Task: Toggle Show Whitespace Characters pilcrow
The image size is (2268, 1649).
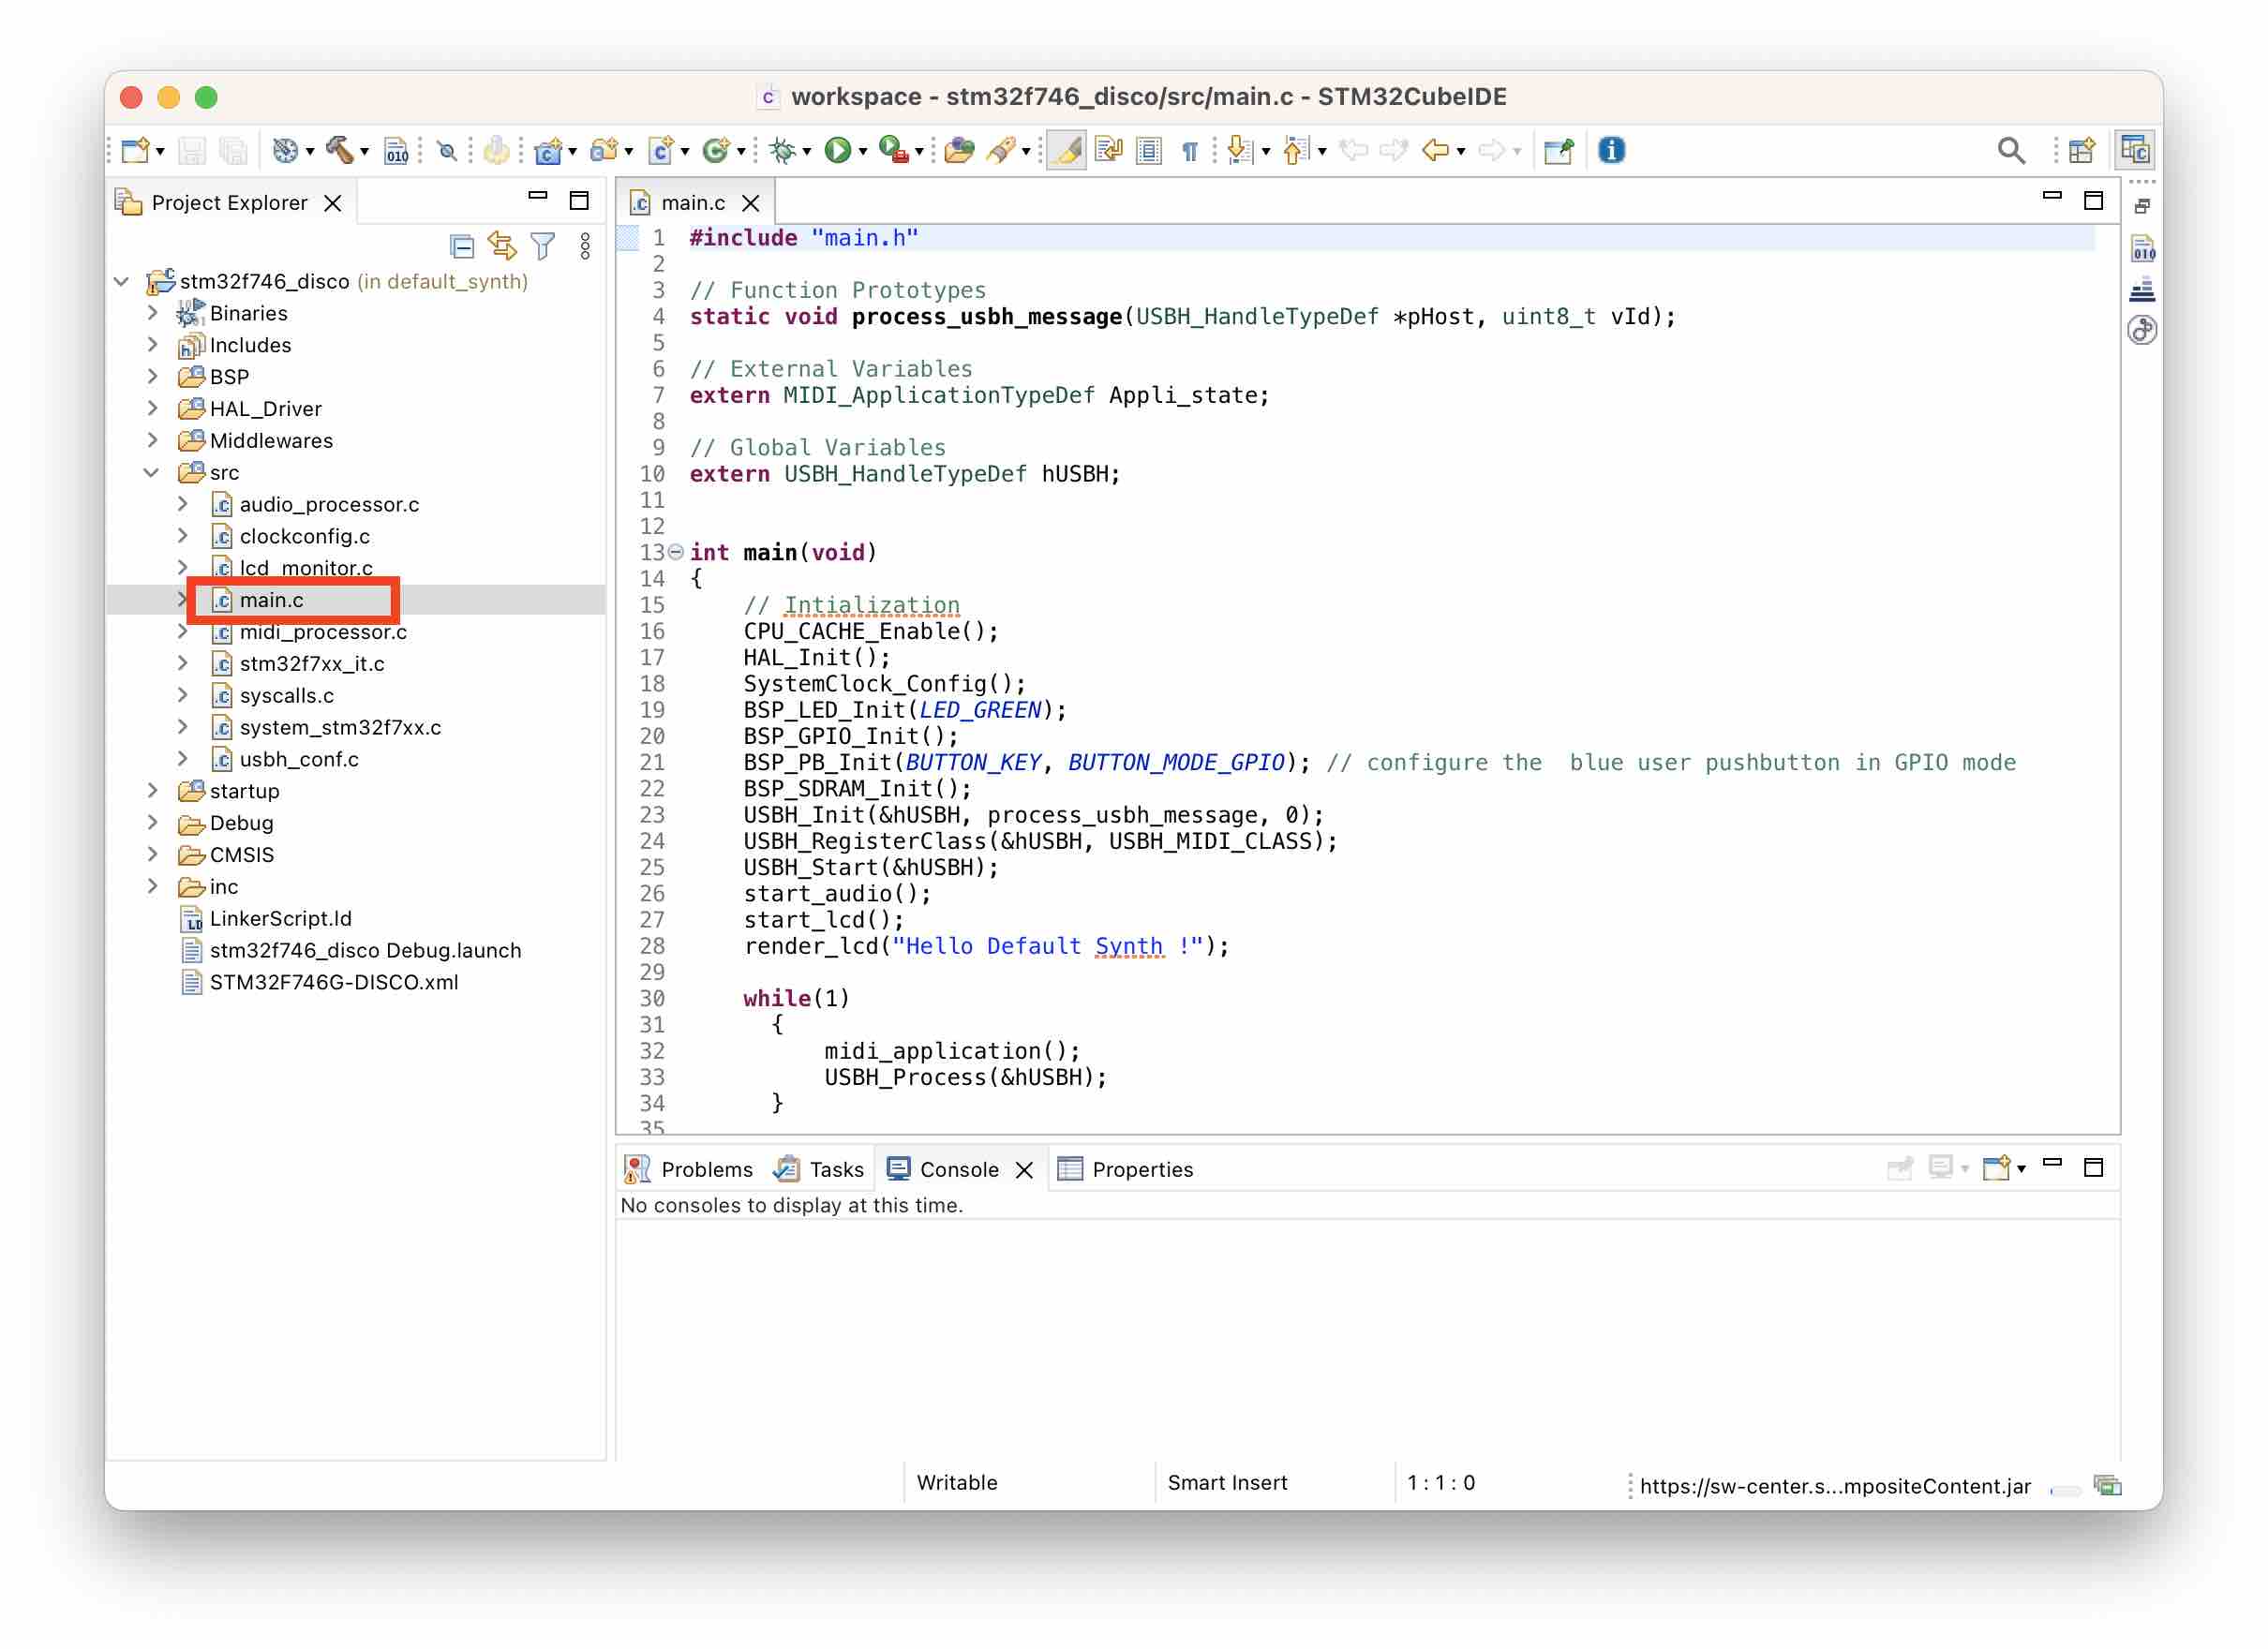Action: [1189, 150]
